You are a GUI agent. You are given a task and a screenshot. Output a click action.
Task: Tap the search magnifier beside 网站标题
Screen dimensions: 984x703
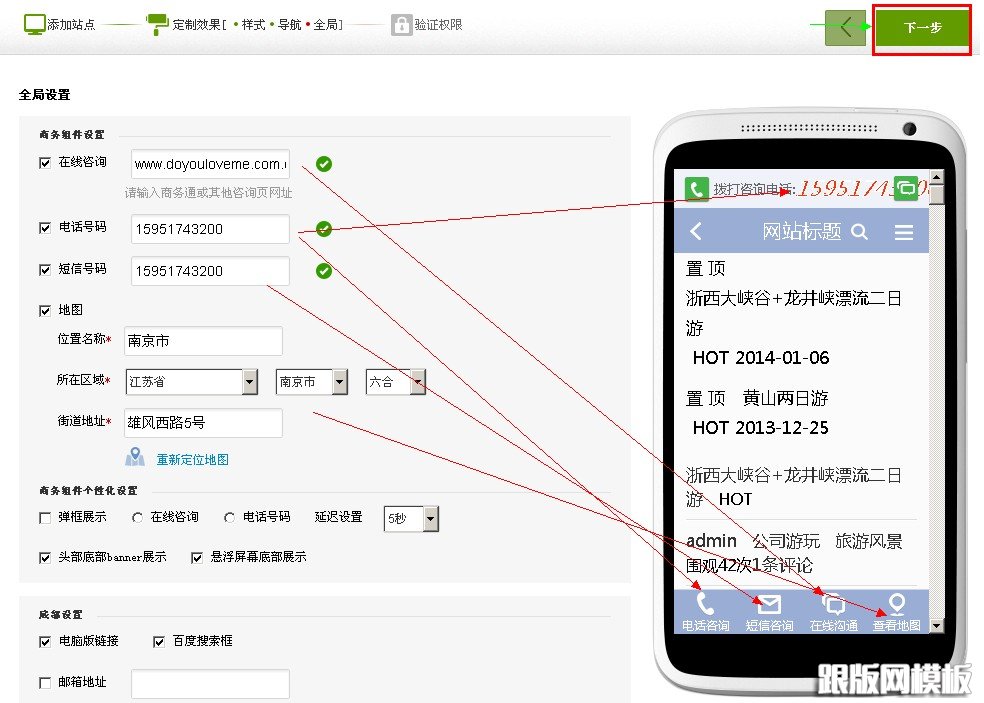coord(858,231)
